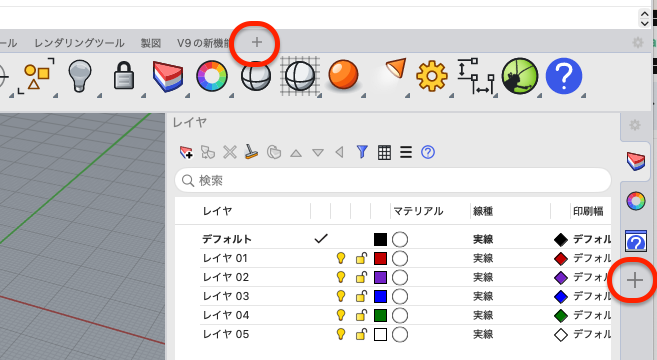Switch to 製図 toolbar tab

point(151,43)
